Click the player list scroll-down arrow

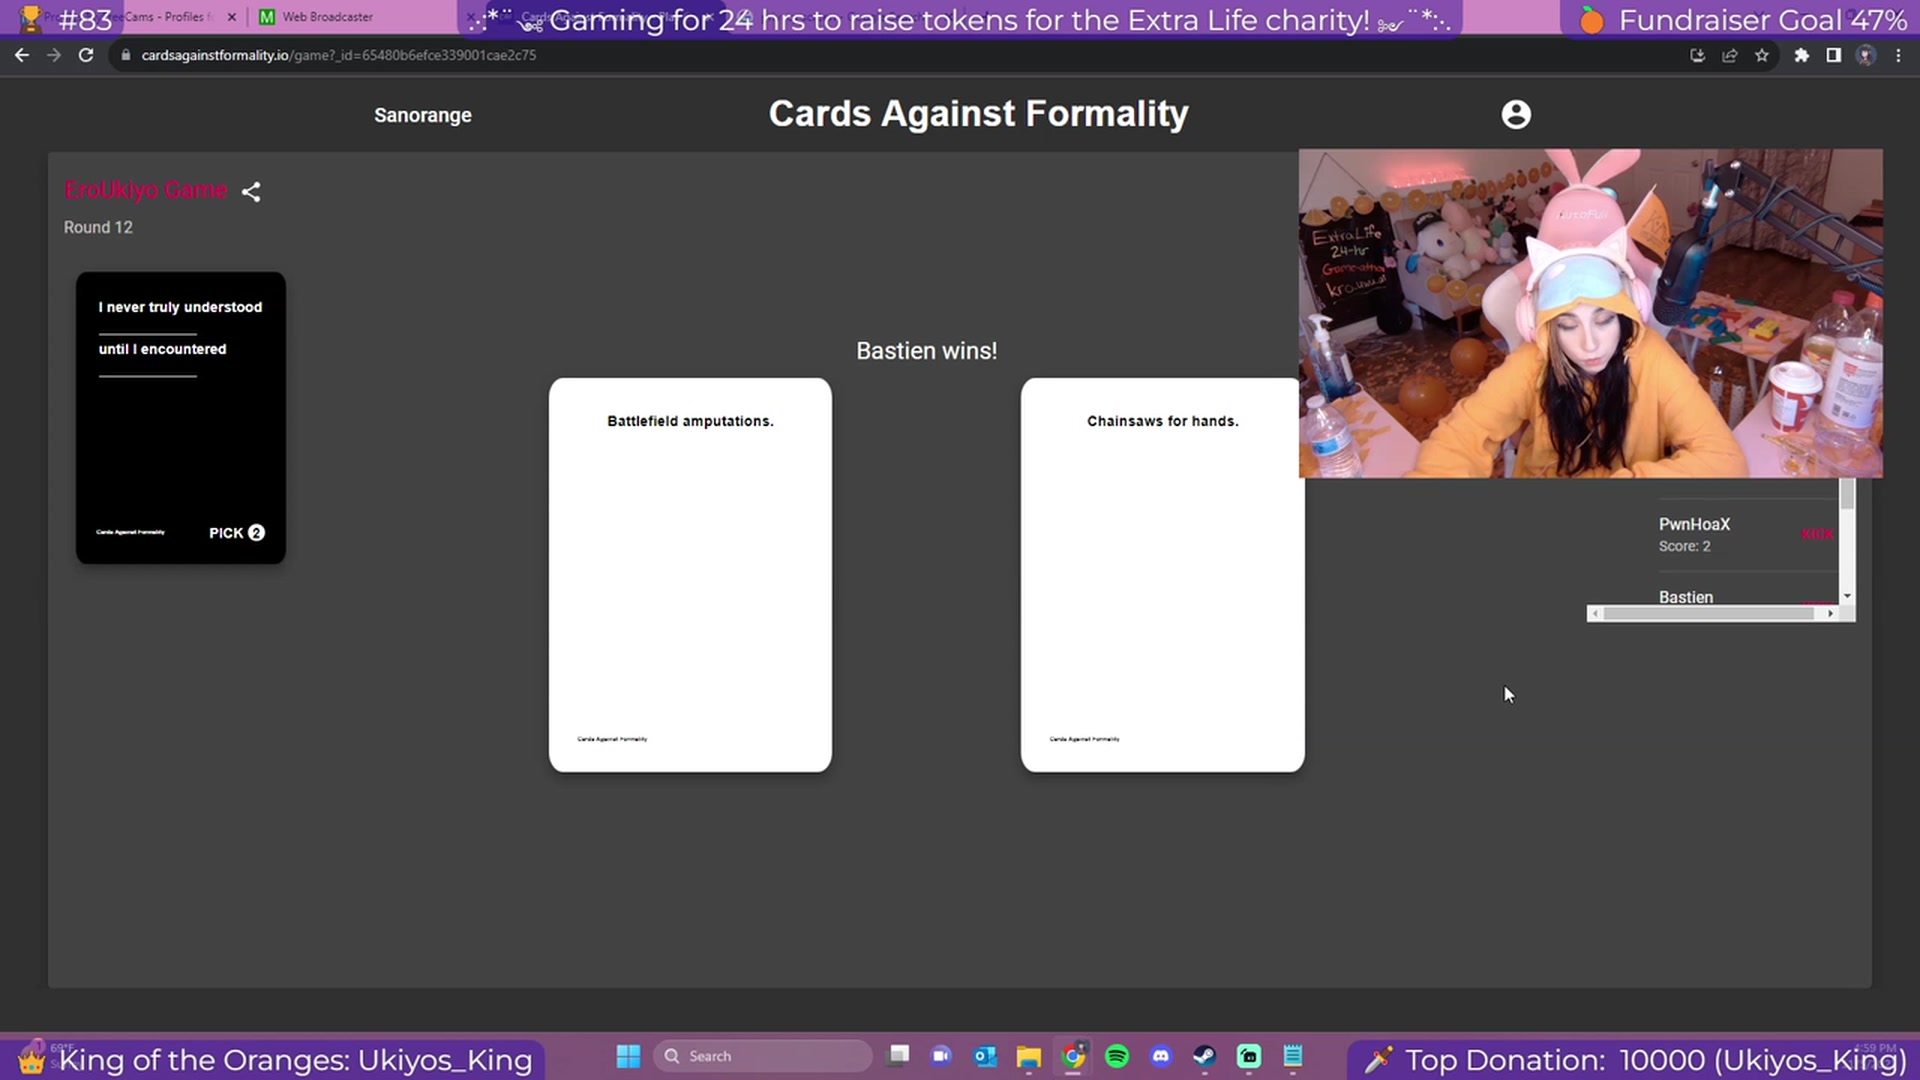click(1847, 596)
